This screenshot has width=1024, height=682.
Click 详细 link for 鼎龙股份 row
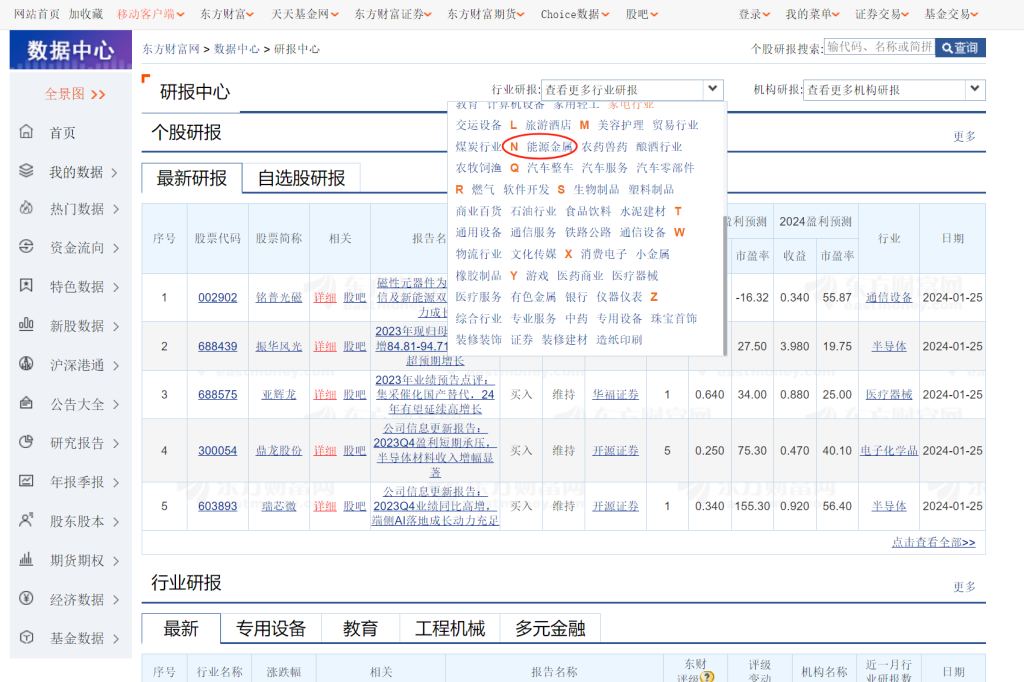tap(325, 451)
